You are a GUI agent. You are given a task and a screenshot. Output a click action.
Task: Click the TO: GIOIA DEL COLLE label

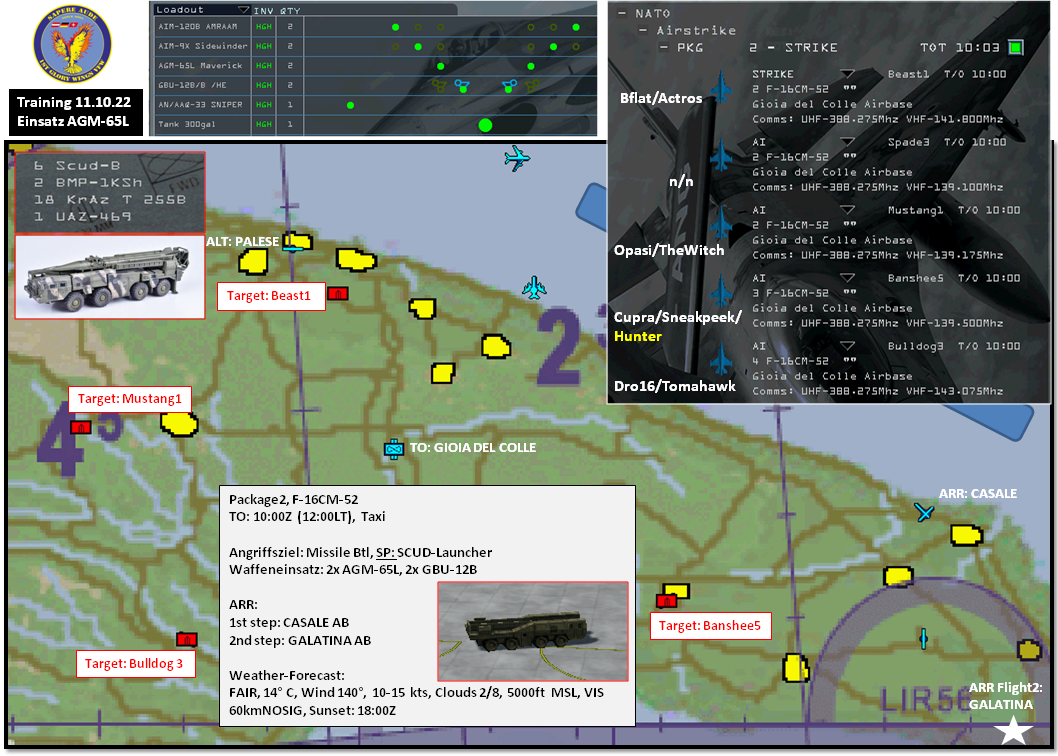point(473,448)
